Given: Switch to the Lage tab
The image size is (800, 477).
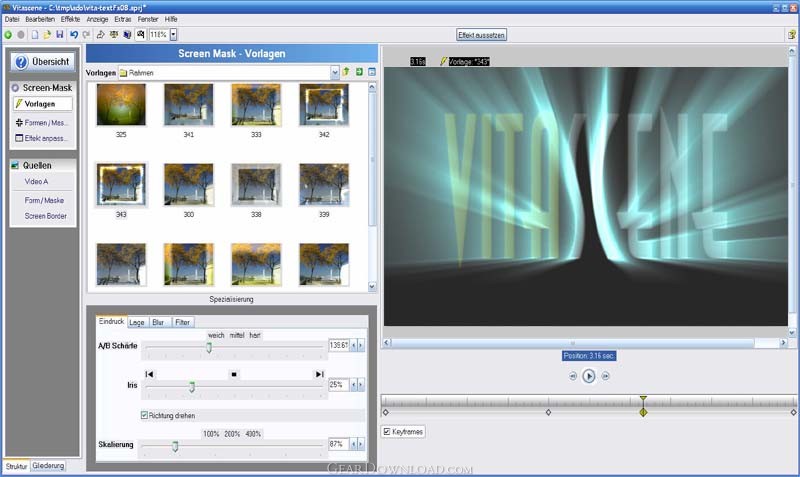Looking at the screenshot, I should tap(137, 322).
